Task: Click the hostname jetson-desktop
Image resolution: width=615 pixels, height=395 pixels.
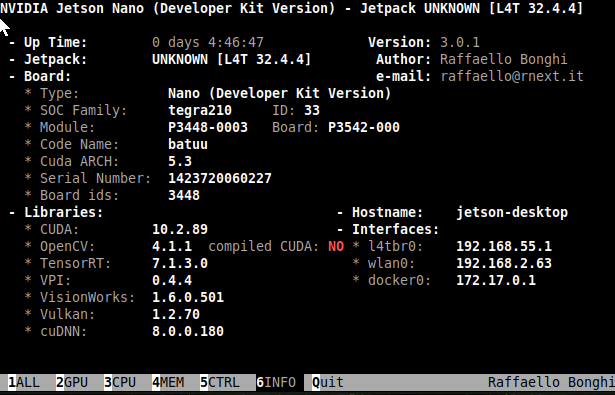Action: pos(512,213)
